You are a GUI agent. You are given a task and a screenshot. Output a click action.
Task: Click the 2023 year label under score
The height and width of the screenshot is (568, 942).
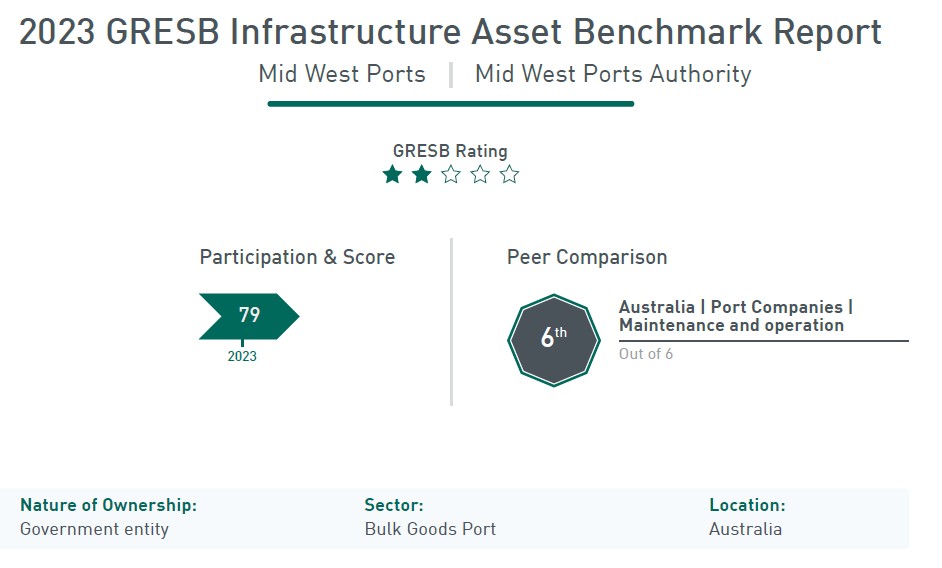tap(242, 356)
